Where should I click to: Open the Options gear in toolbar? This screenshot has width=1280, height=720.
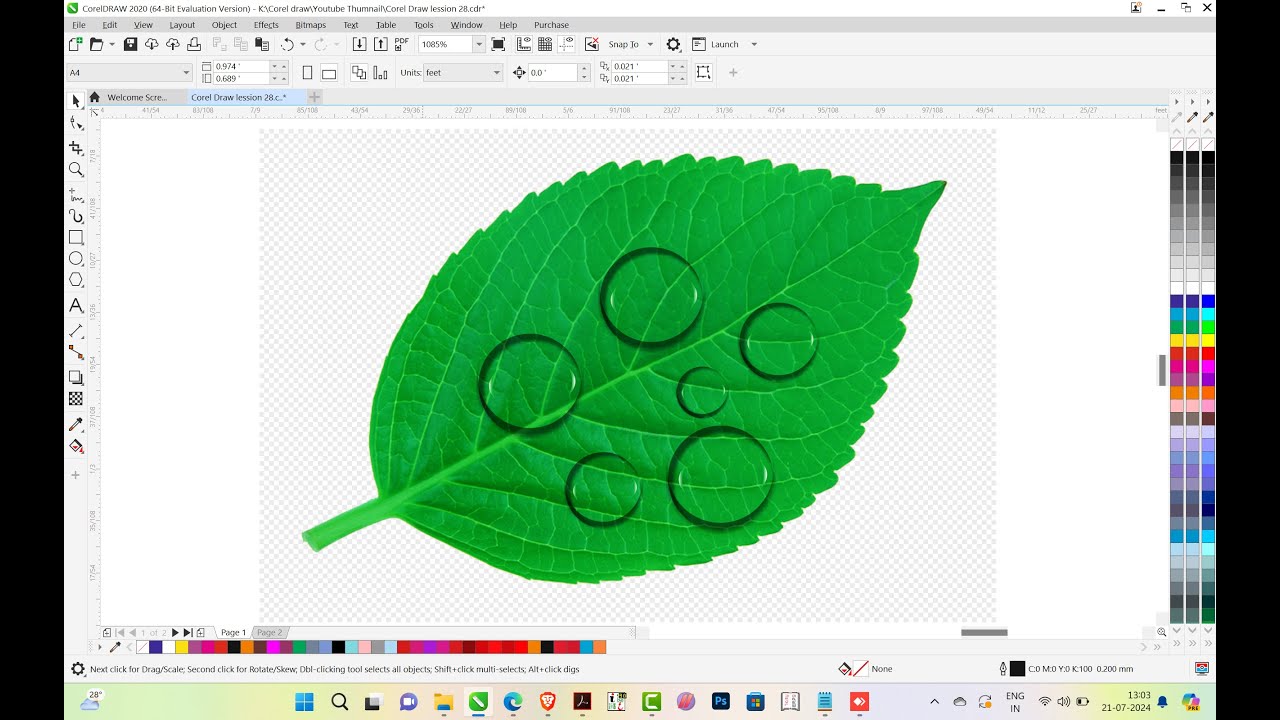(673, 44)
